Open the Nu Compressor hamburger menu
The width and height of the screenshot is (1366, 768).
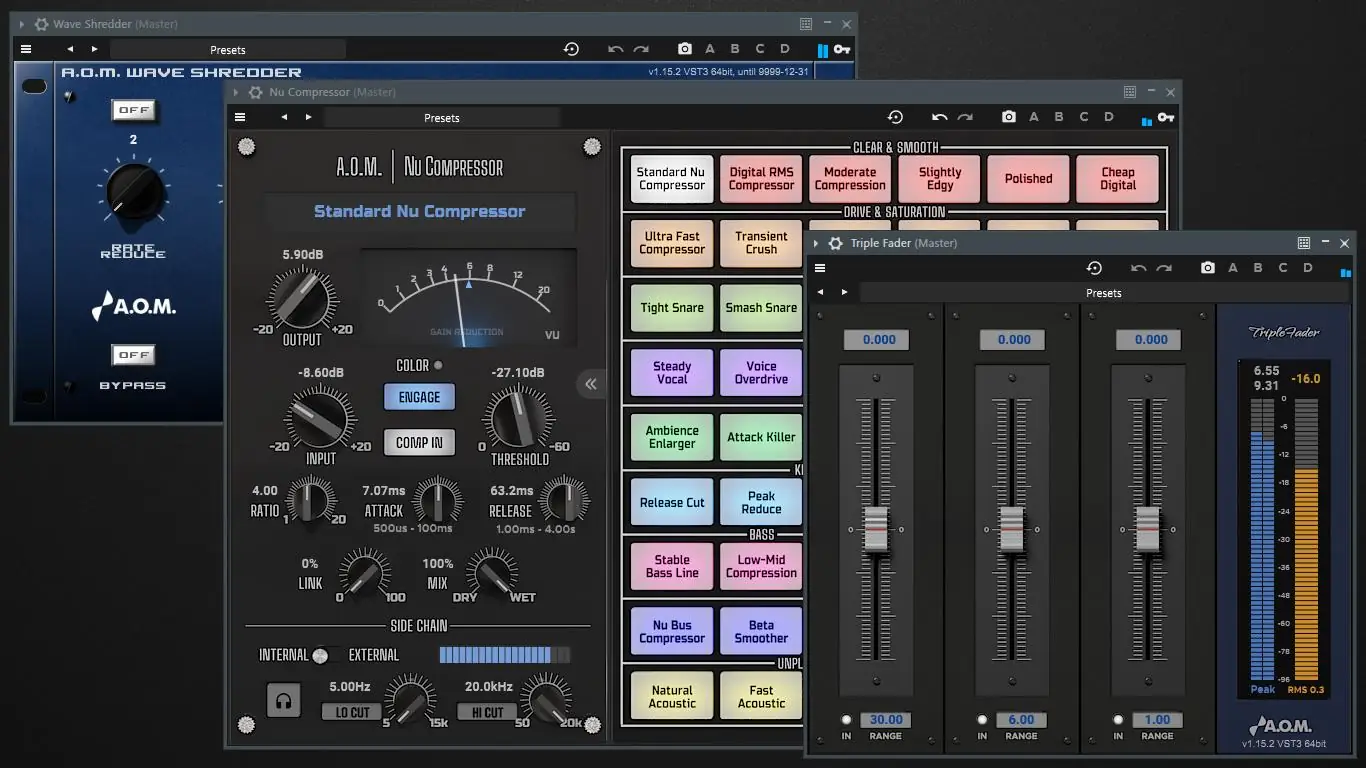coord(240,117)
